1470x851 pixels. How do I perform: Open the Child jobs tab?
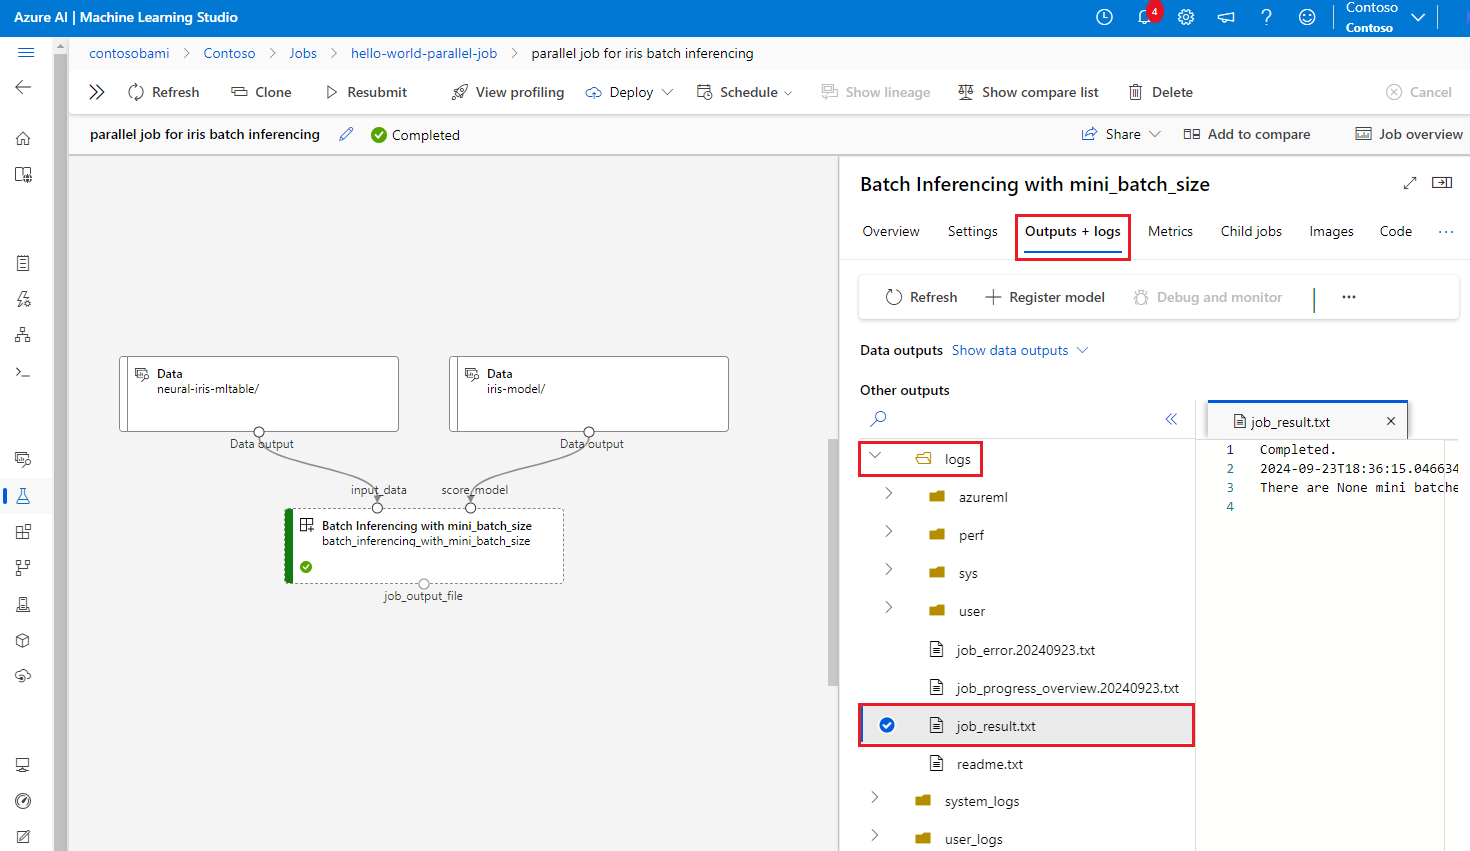tap(1250, 231)
